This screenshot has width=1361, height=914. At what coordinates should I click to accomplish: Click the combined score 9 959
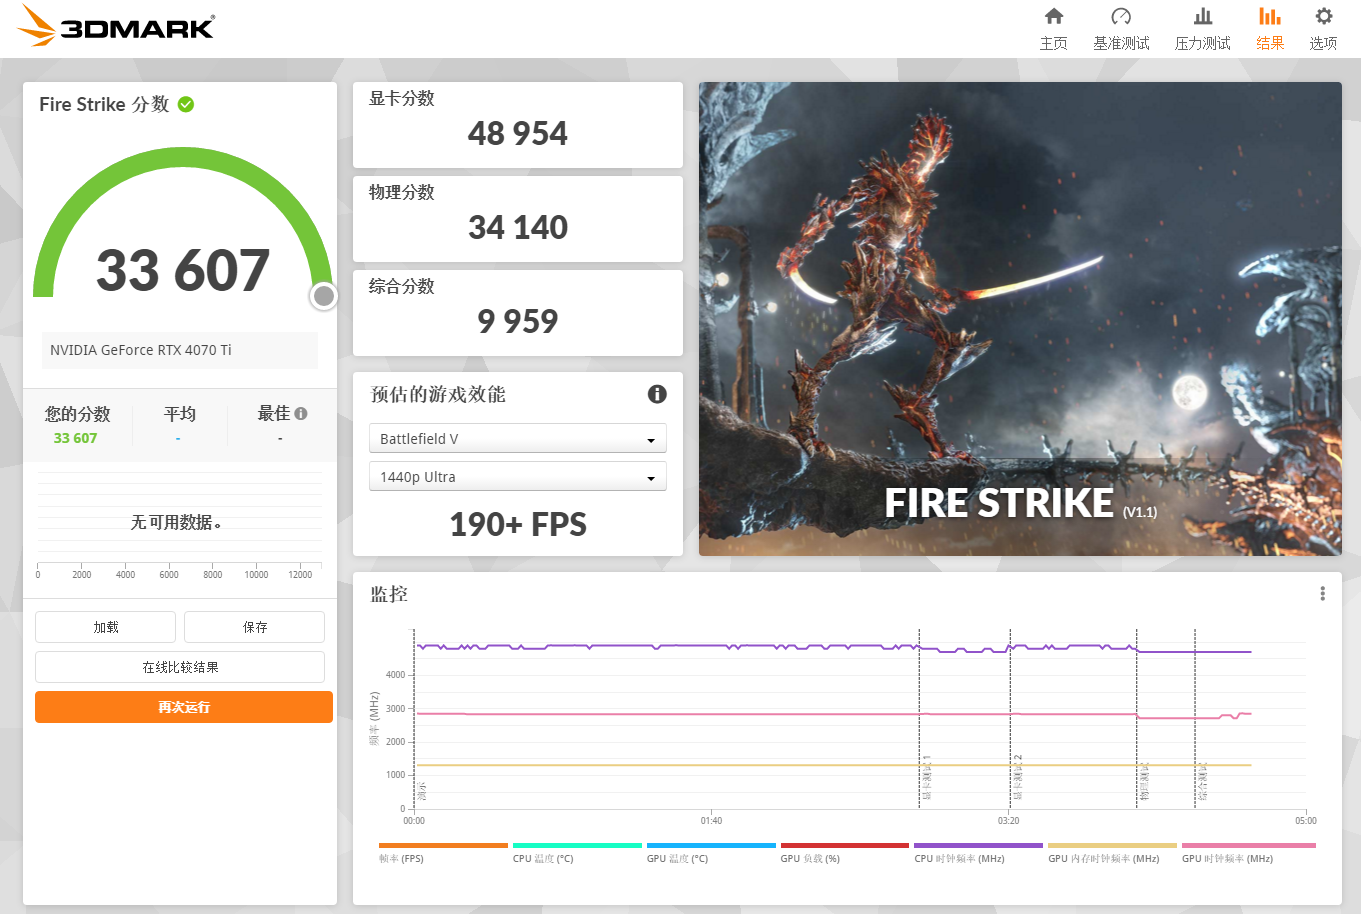518,322
